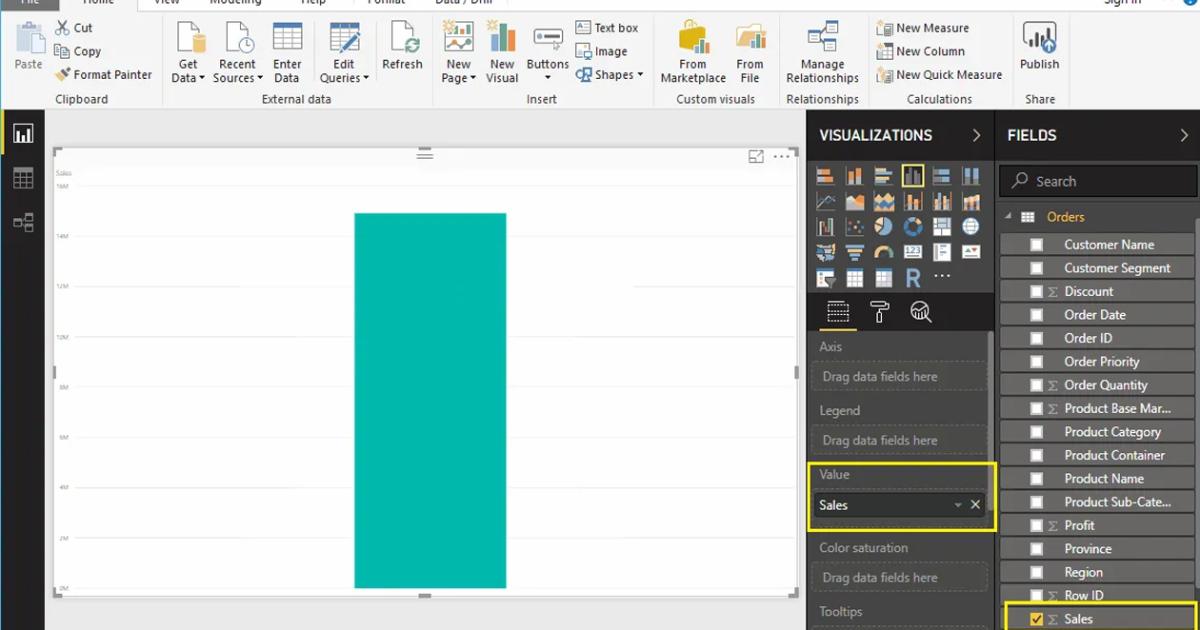Viewport: 1200px width, 630px height.
Task: Select the R script visual
Action: pyautogui.click(x=913, y=278)
